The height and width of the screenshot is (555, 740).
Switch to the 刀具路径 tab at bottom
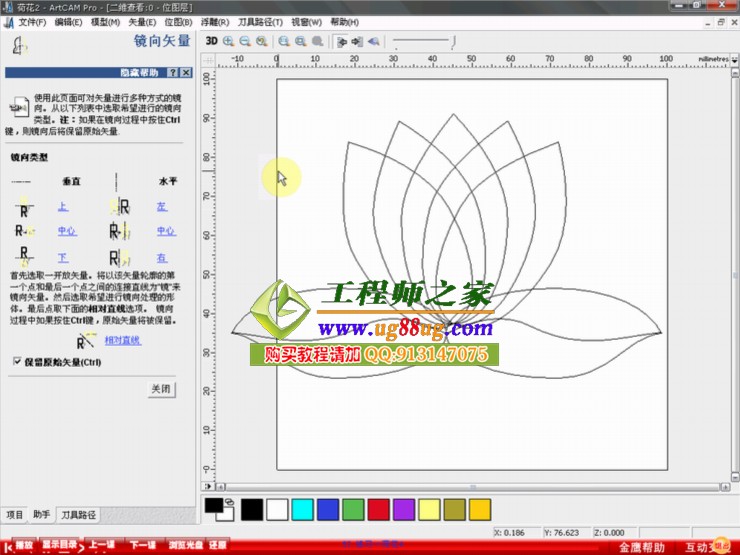pos(79,515)
